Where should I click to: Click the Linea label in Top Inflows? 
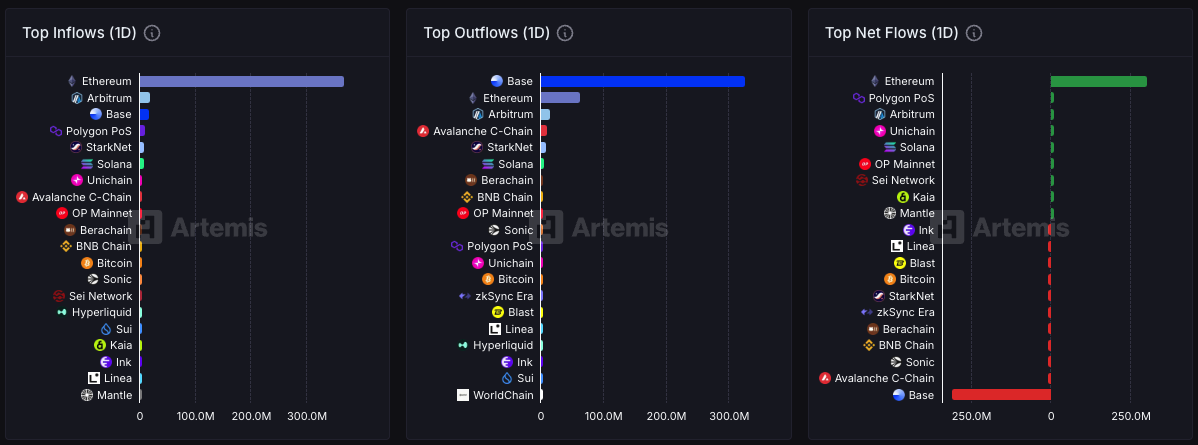tap(118, 378)
